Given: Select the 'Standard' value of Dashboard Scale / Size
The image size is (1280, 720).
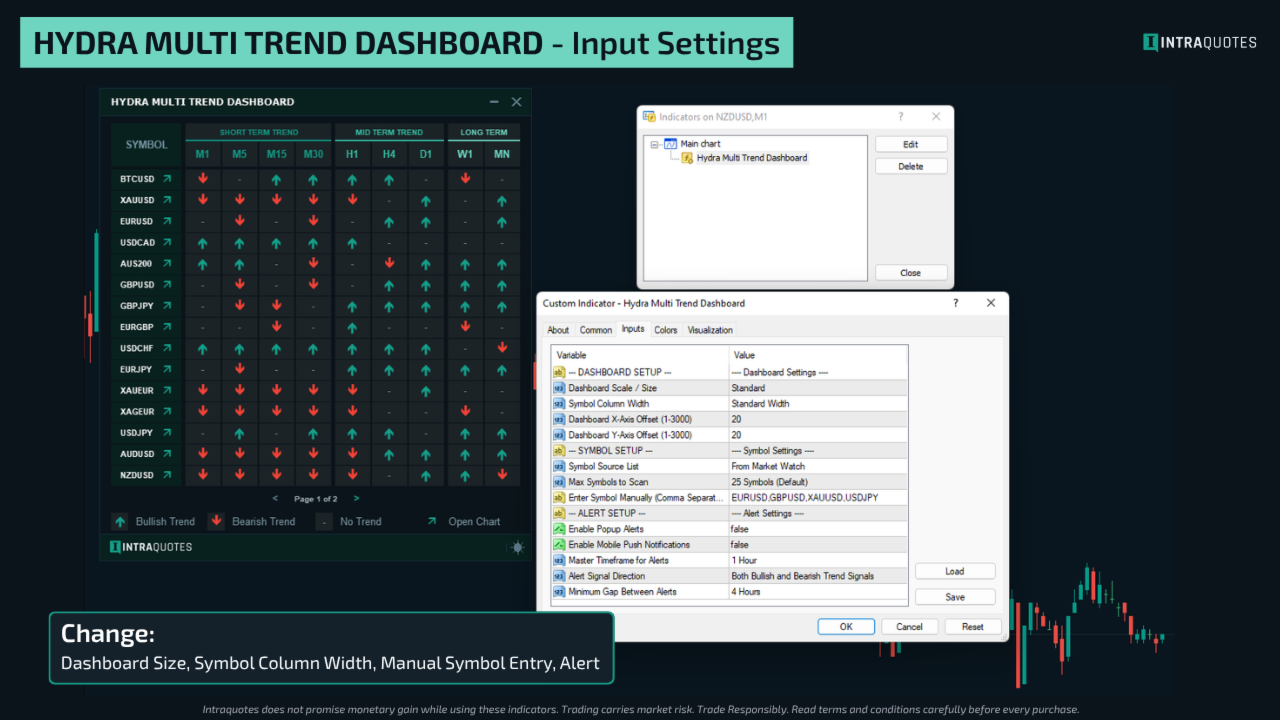Looking at the screenshot, I should 818,388.
